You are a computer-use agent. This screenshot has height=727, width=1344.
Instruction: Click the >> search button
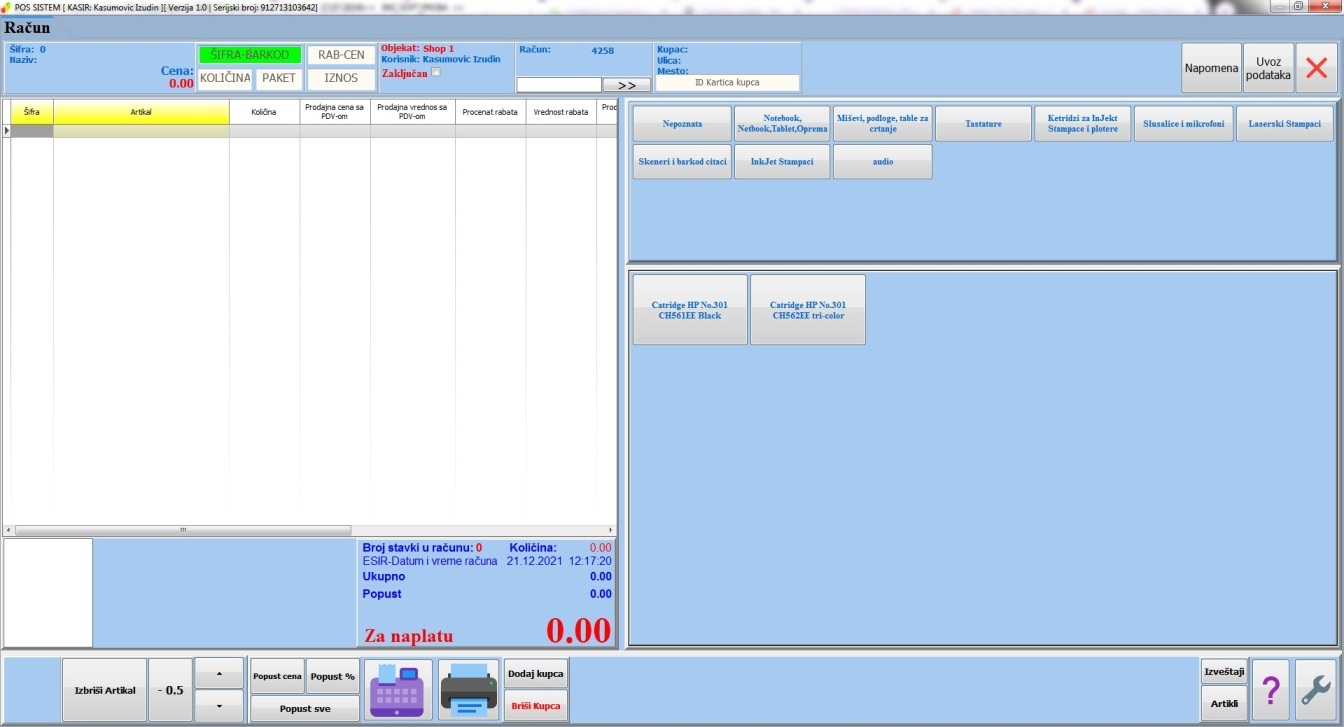click(x=627, y=85)
